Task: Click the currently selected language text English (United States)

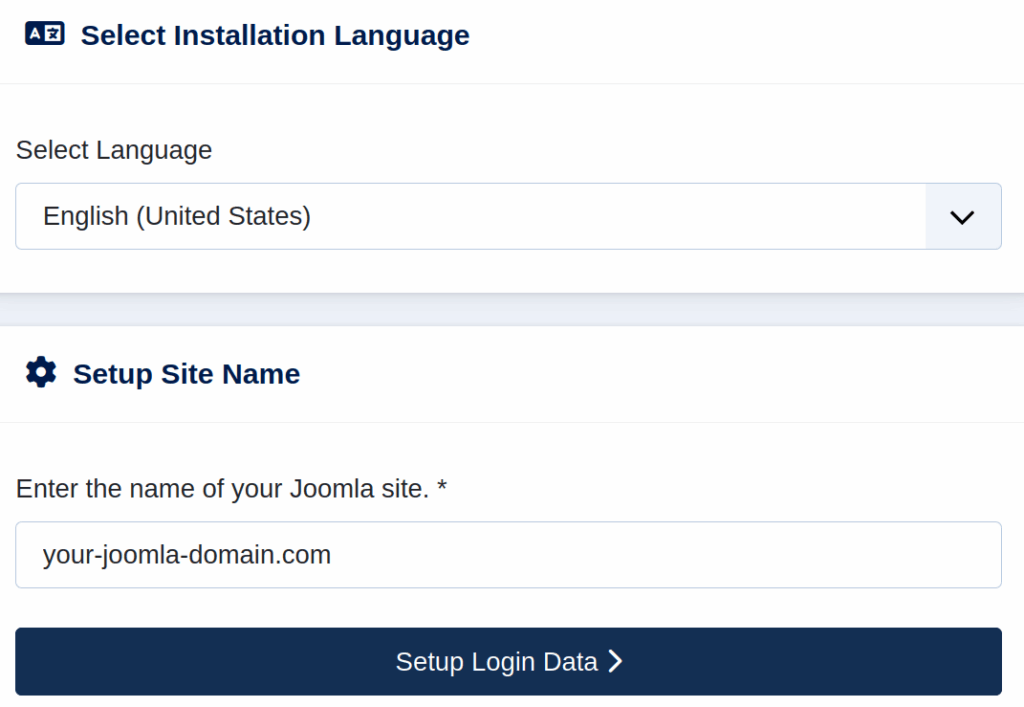Action: [x=176, y=216]
